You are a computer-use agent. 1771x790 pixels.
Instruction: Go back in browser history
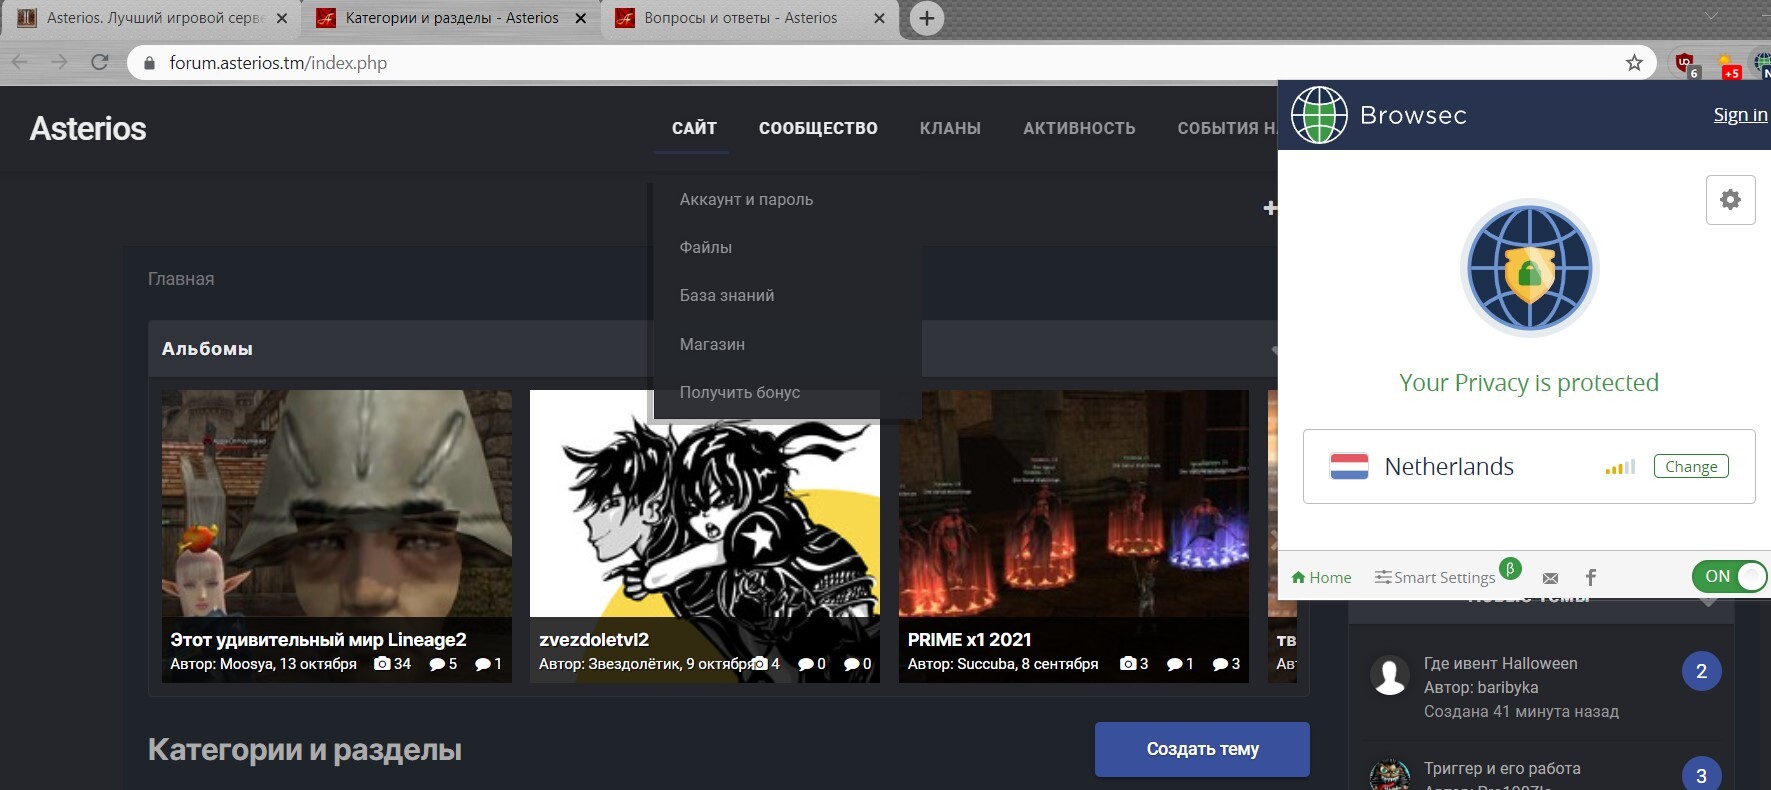click(x=19, y=62)
